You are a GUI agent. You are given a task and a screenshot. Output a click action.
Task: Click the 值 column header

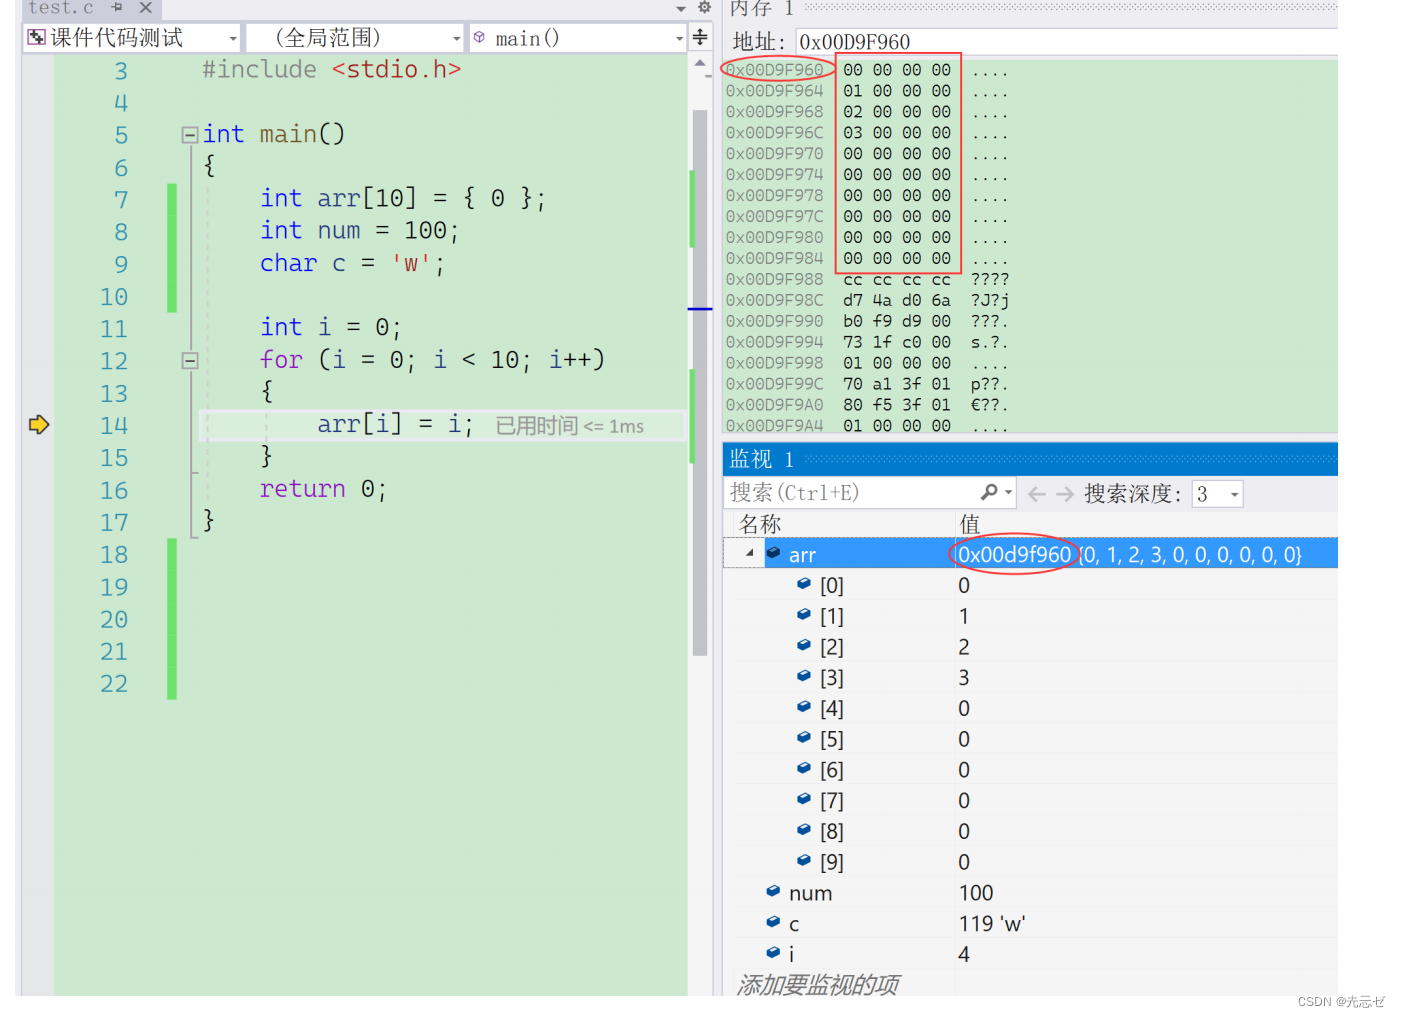[x=969, y=524]
